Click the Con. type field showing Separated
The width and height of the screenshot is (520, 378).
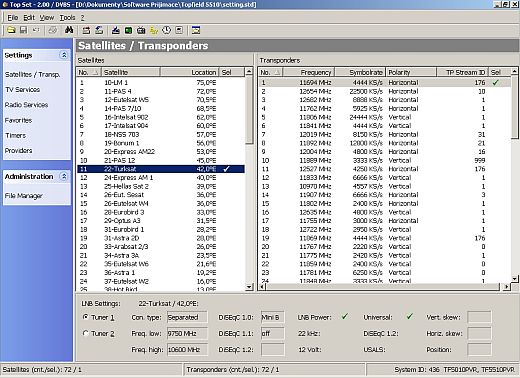[x=187, y=317]
